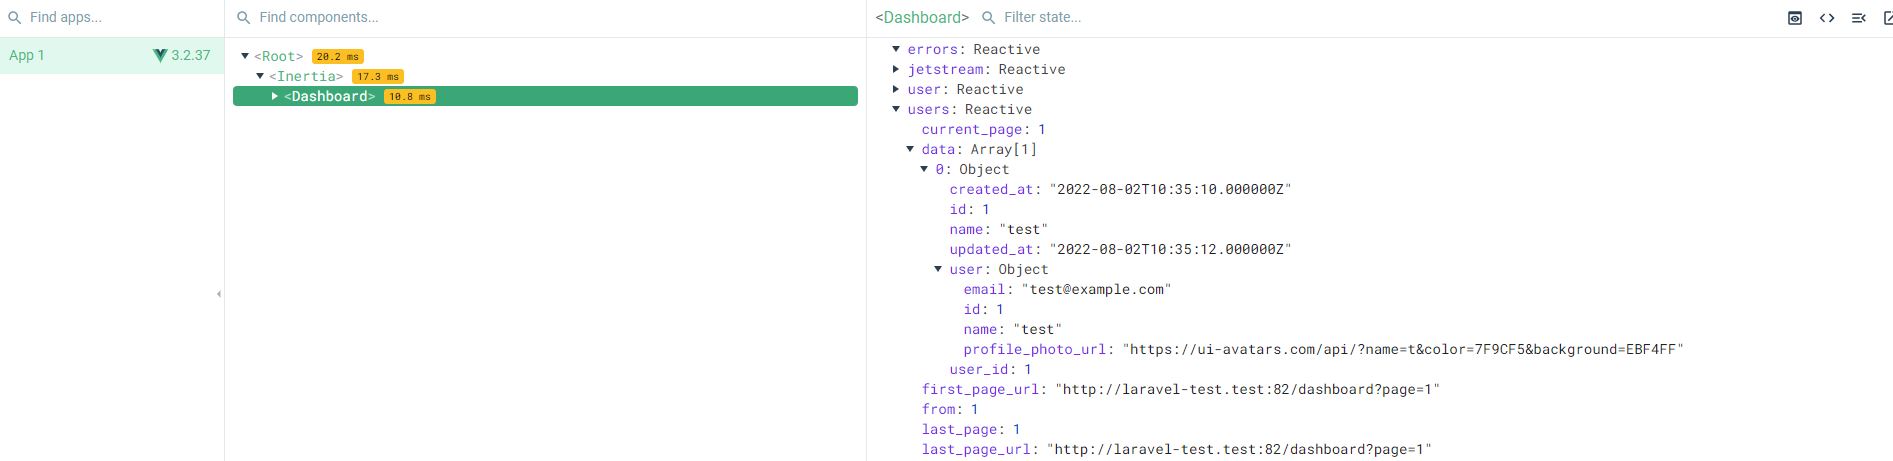1893x461 pixels.
Task: Click the 20.2 ms render badge
Action: tap(338, 57)
